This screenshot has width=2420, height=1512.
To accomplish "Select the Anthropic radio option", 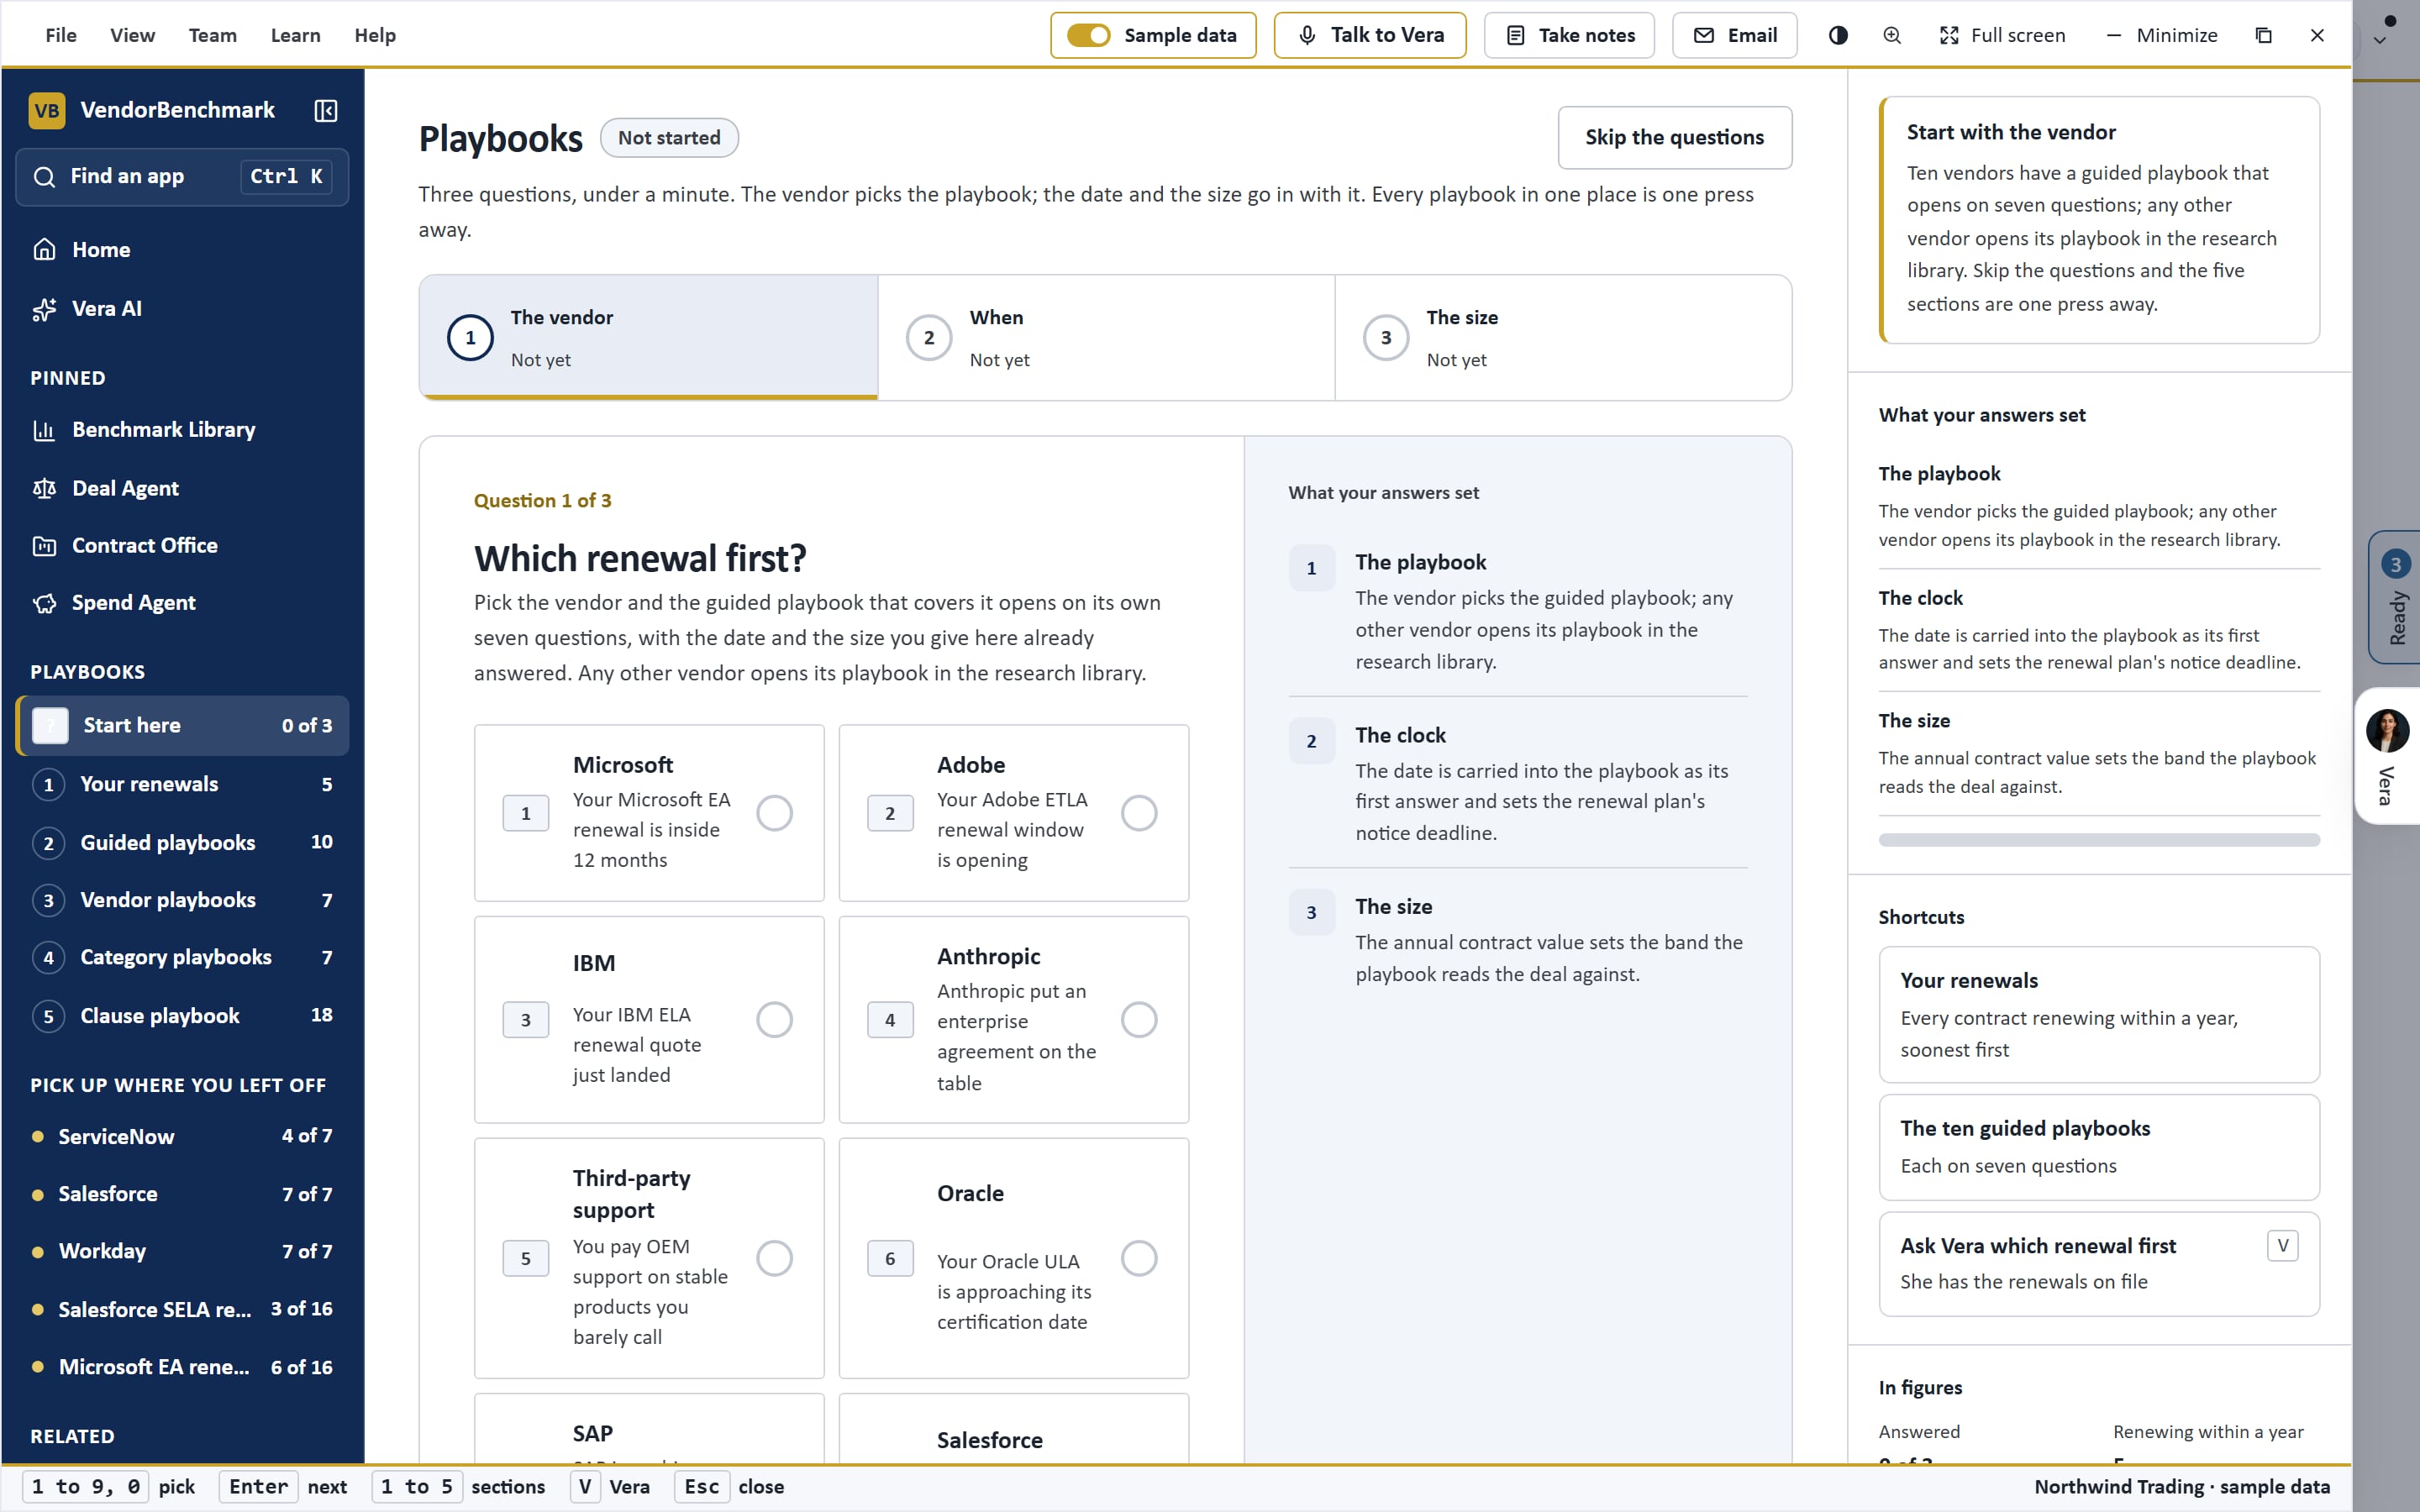I will click(1139, 1020).
